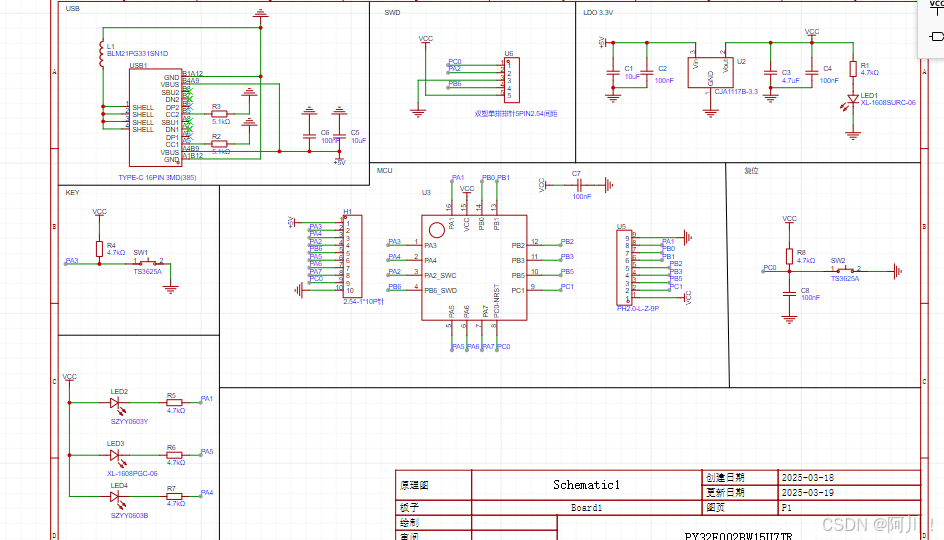Click the 'Schematic1' title block cell

586,485
